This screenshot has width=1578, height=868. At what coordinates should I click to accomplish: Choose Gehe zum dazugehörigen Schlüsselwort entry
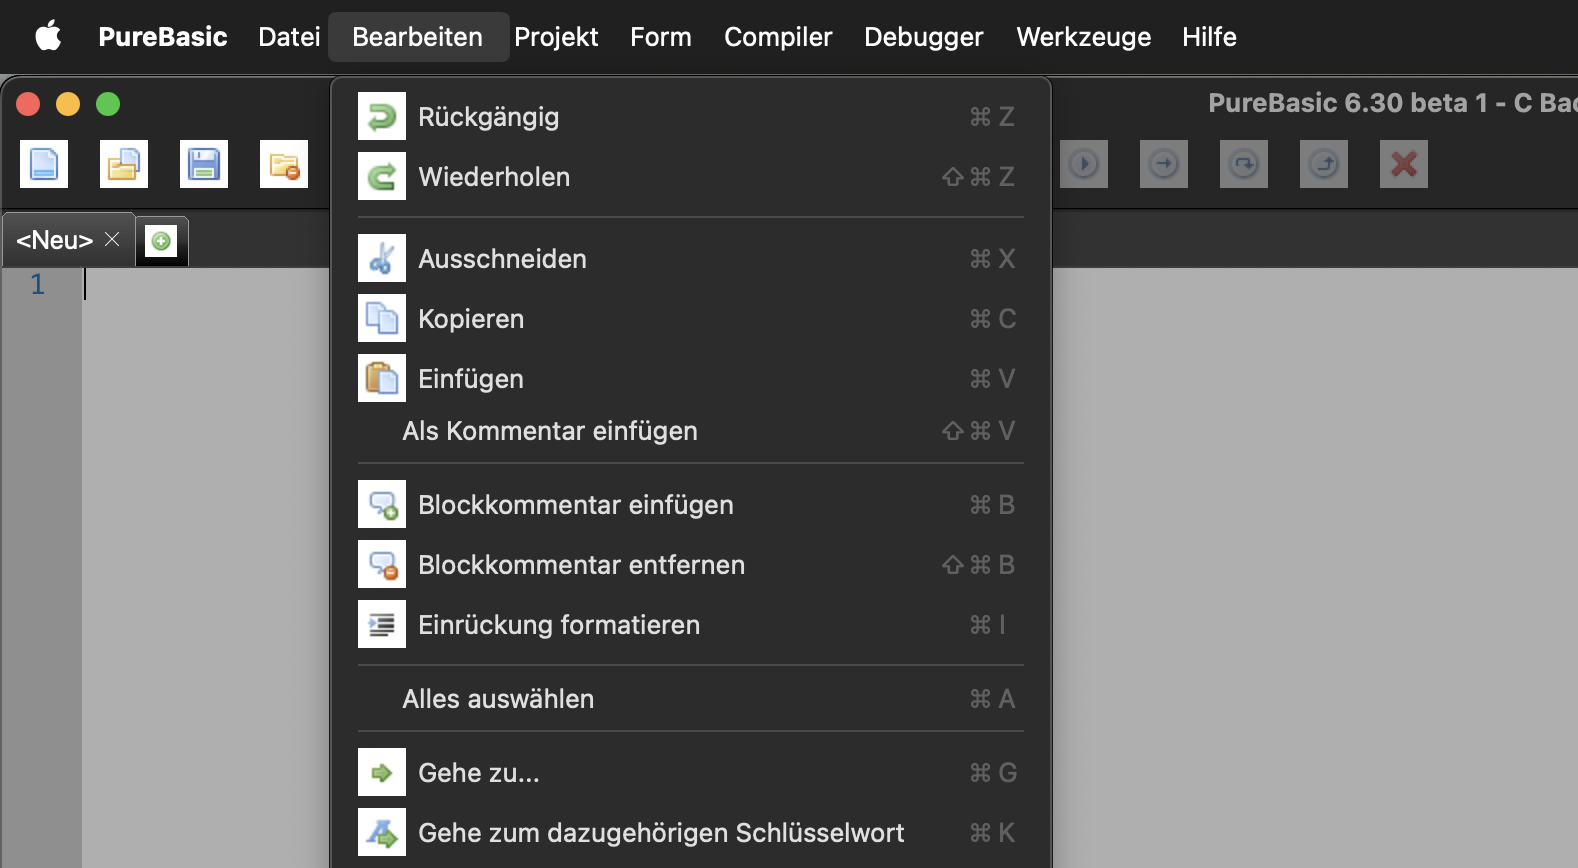point(691,833)
